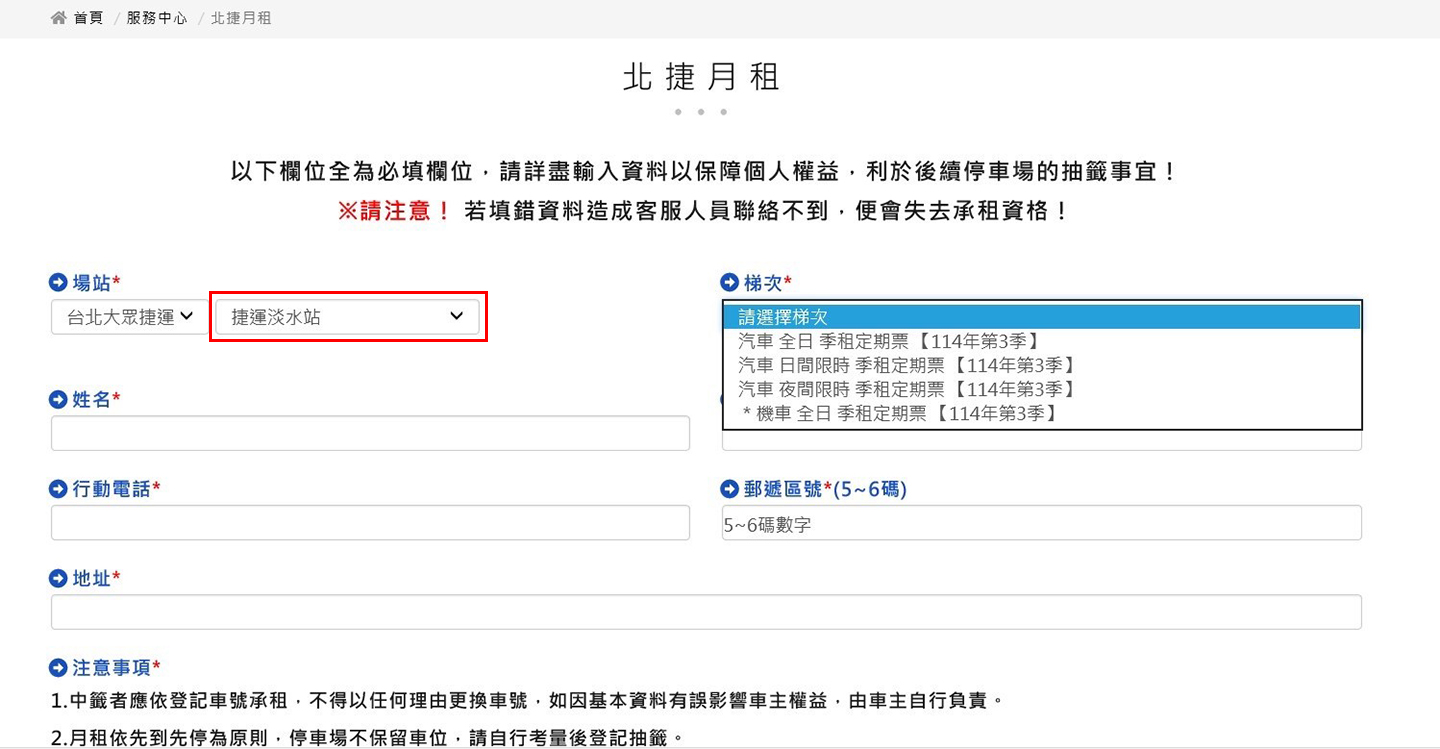
Task: Click 北捷月租 breadcrumb text
Action: 241,18
